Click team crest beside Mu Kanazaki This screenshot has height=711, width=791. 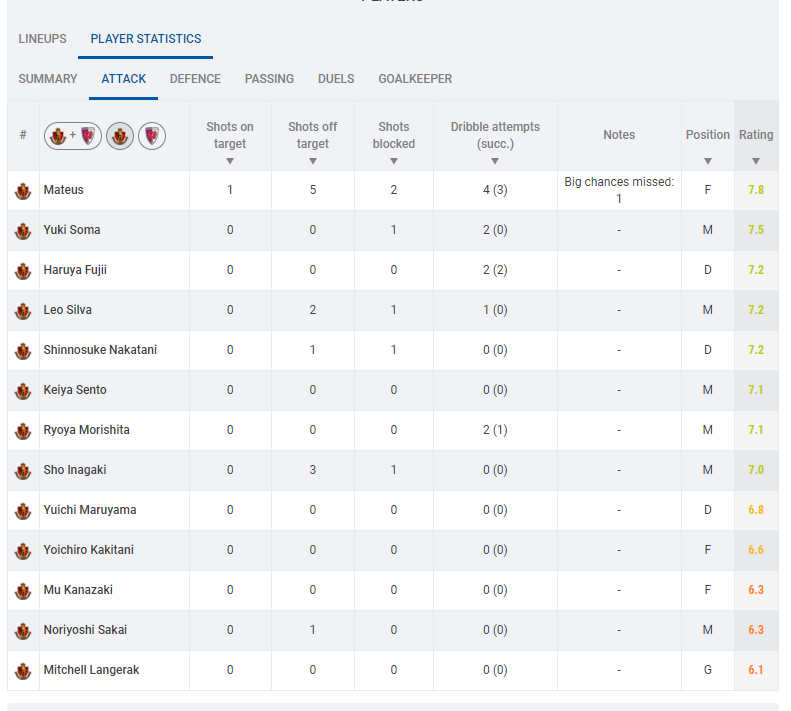pyautogui.click(x=23, y=590)
